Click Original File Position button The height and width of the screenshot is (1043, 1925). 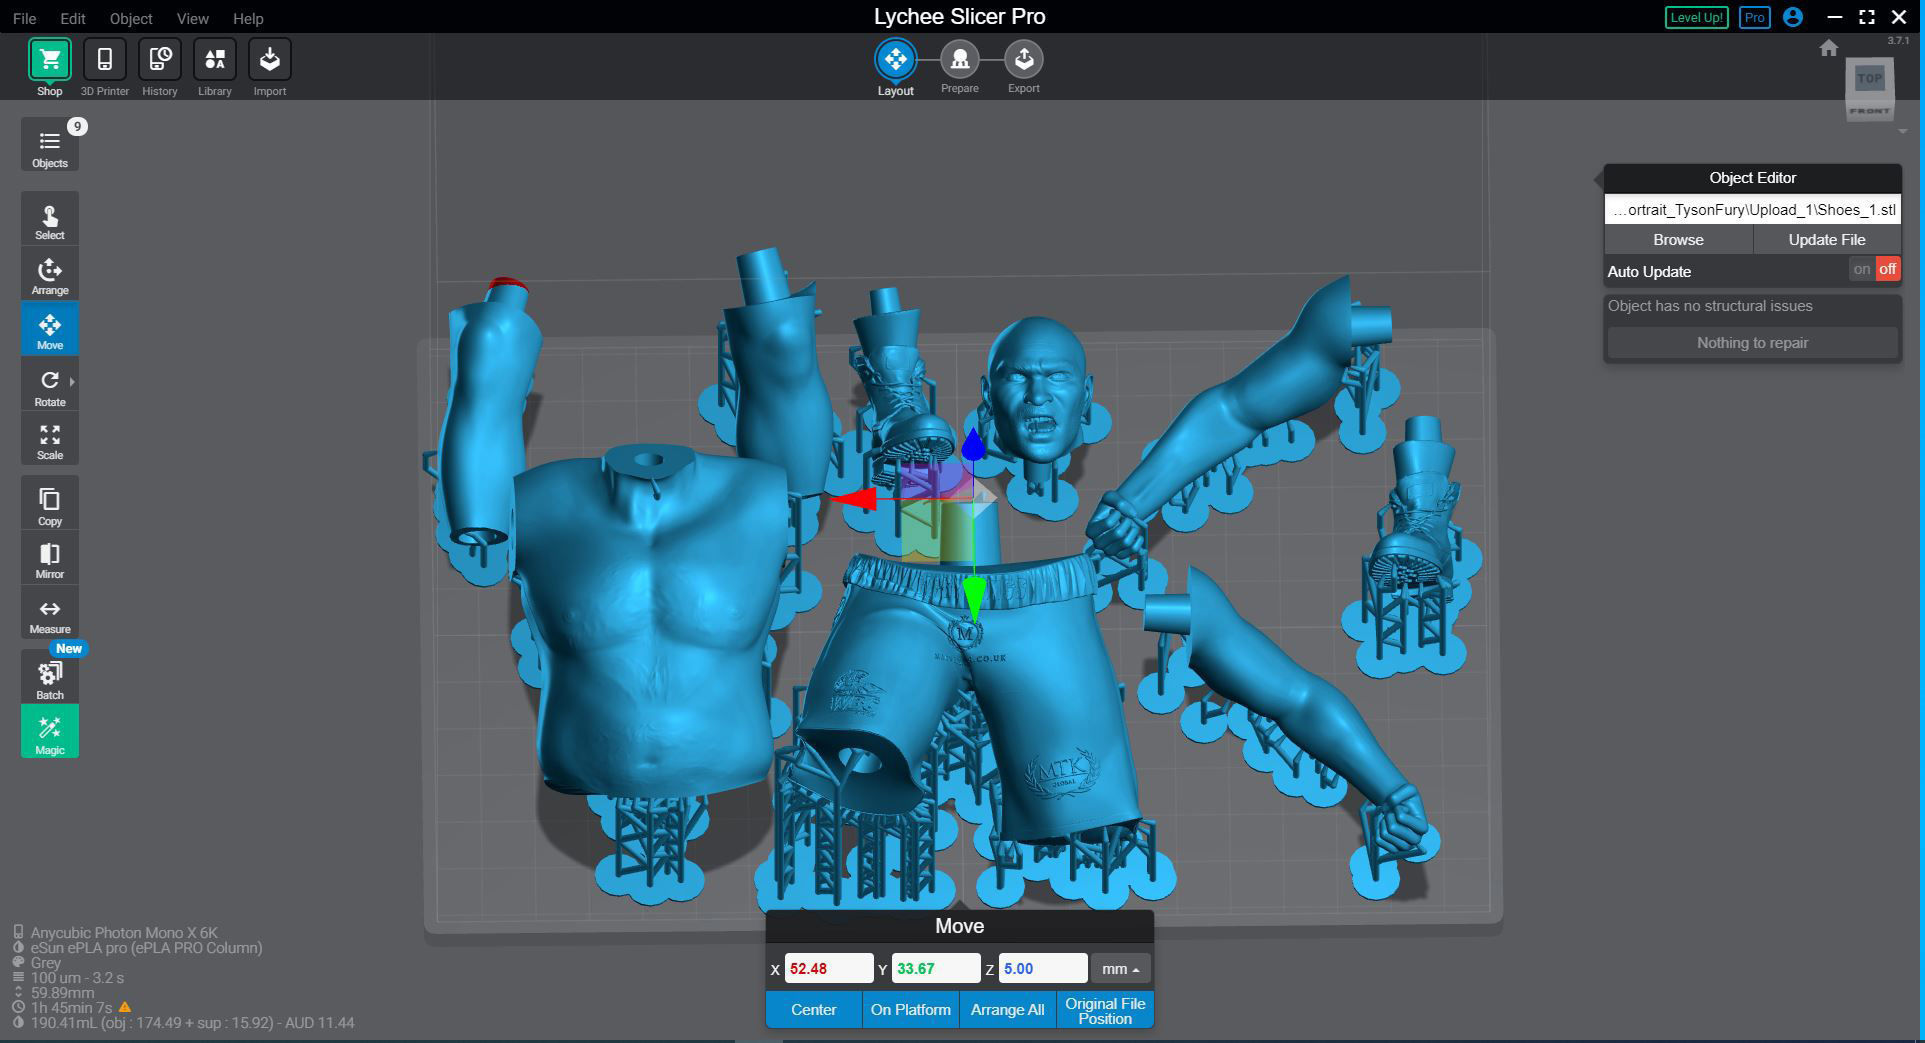pos(1105,1010)
